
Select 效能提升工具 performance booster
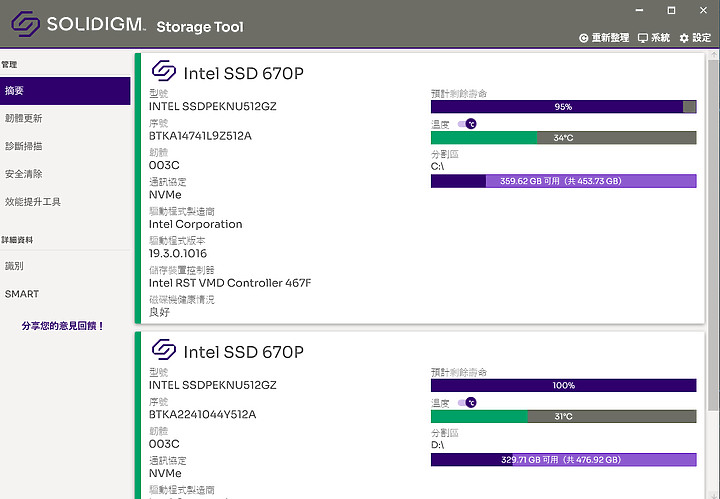[x=65, y=202]
